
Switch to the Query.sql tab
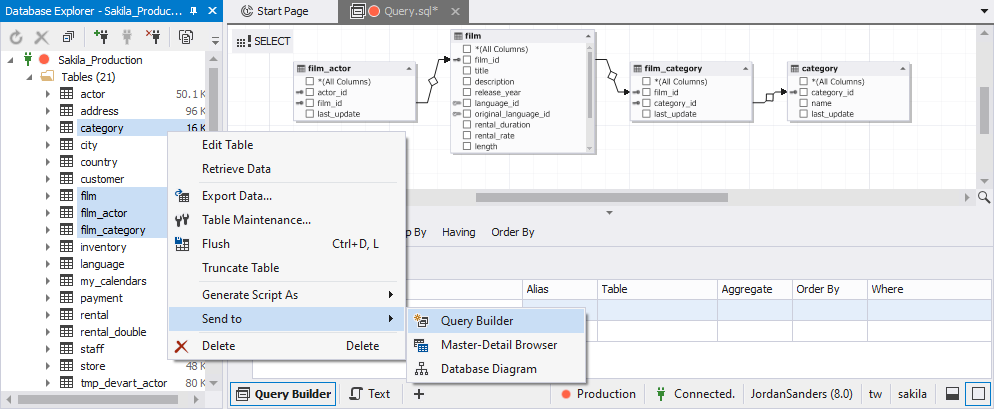click(x=403, y=11)
